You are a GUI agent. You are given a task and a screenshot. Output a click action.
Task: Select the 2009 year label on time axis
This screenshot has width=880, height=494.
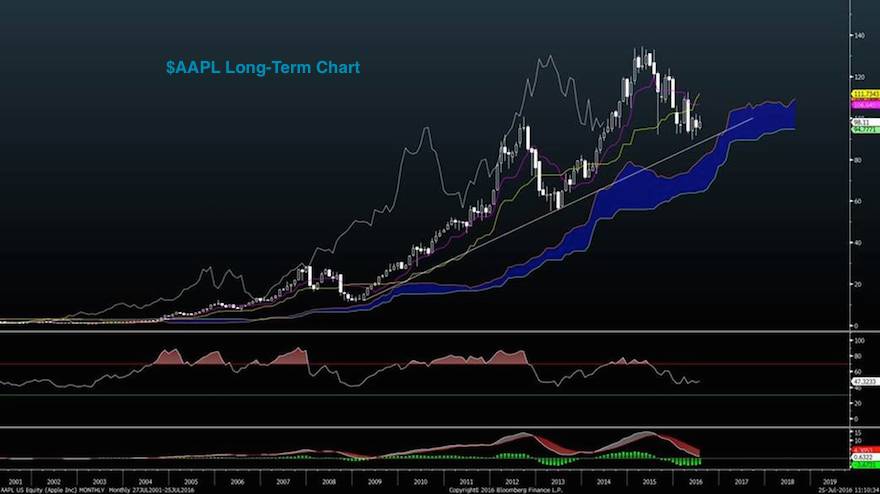(375, 482)
